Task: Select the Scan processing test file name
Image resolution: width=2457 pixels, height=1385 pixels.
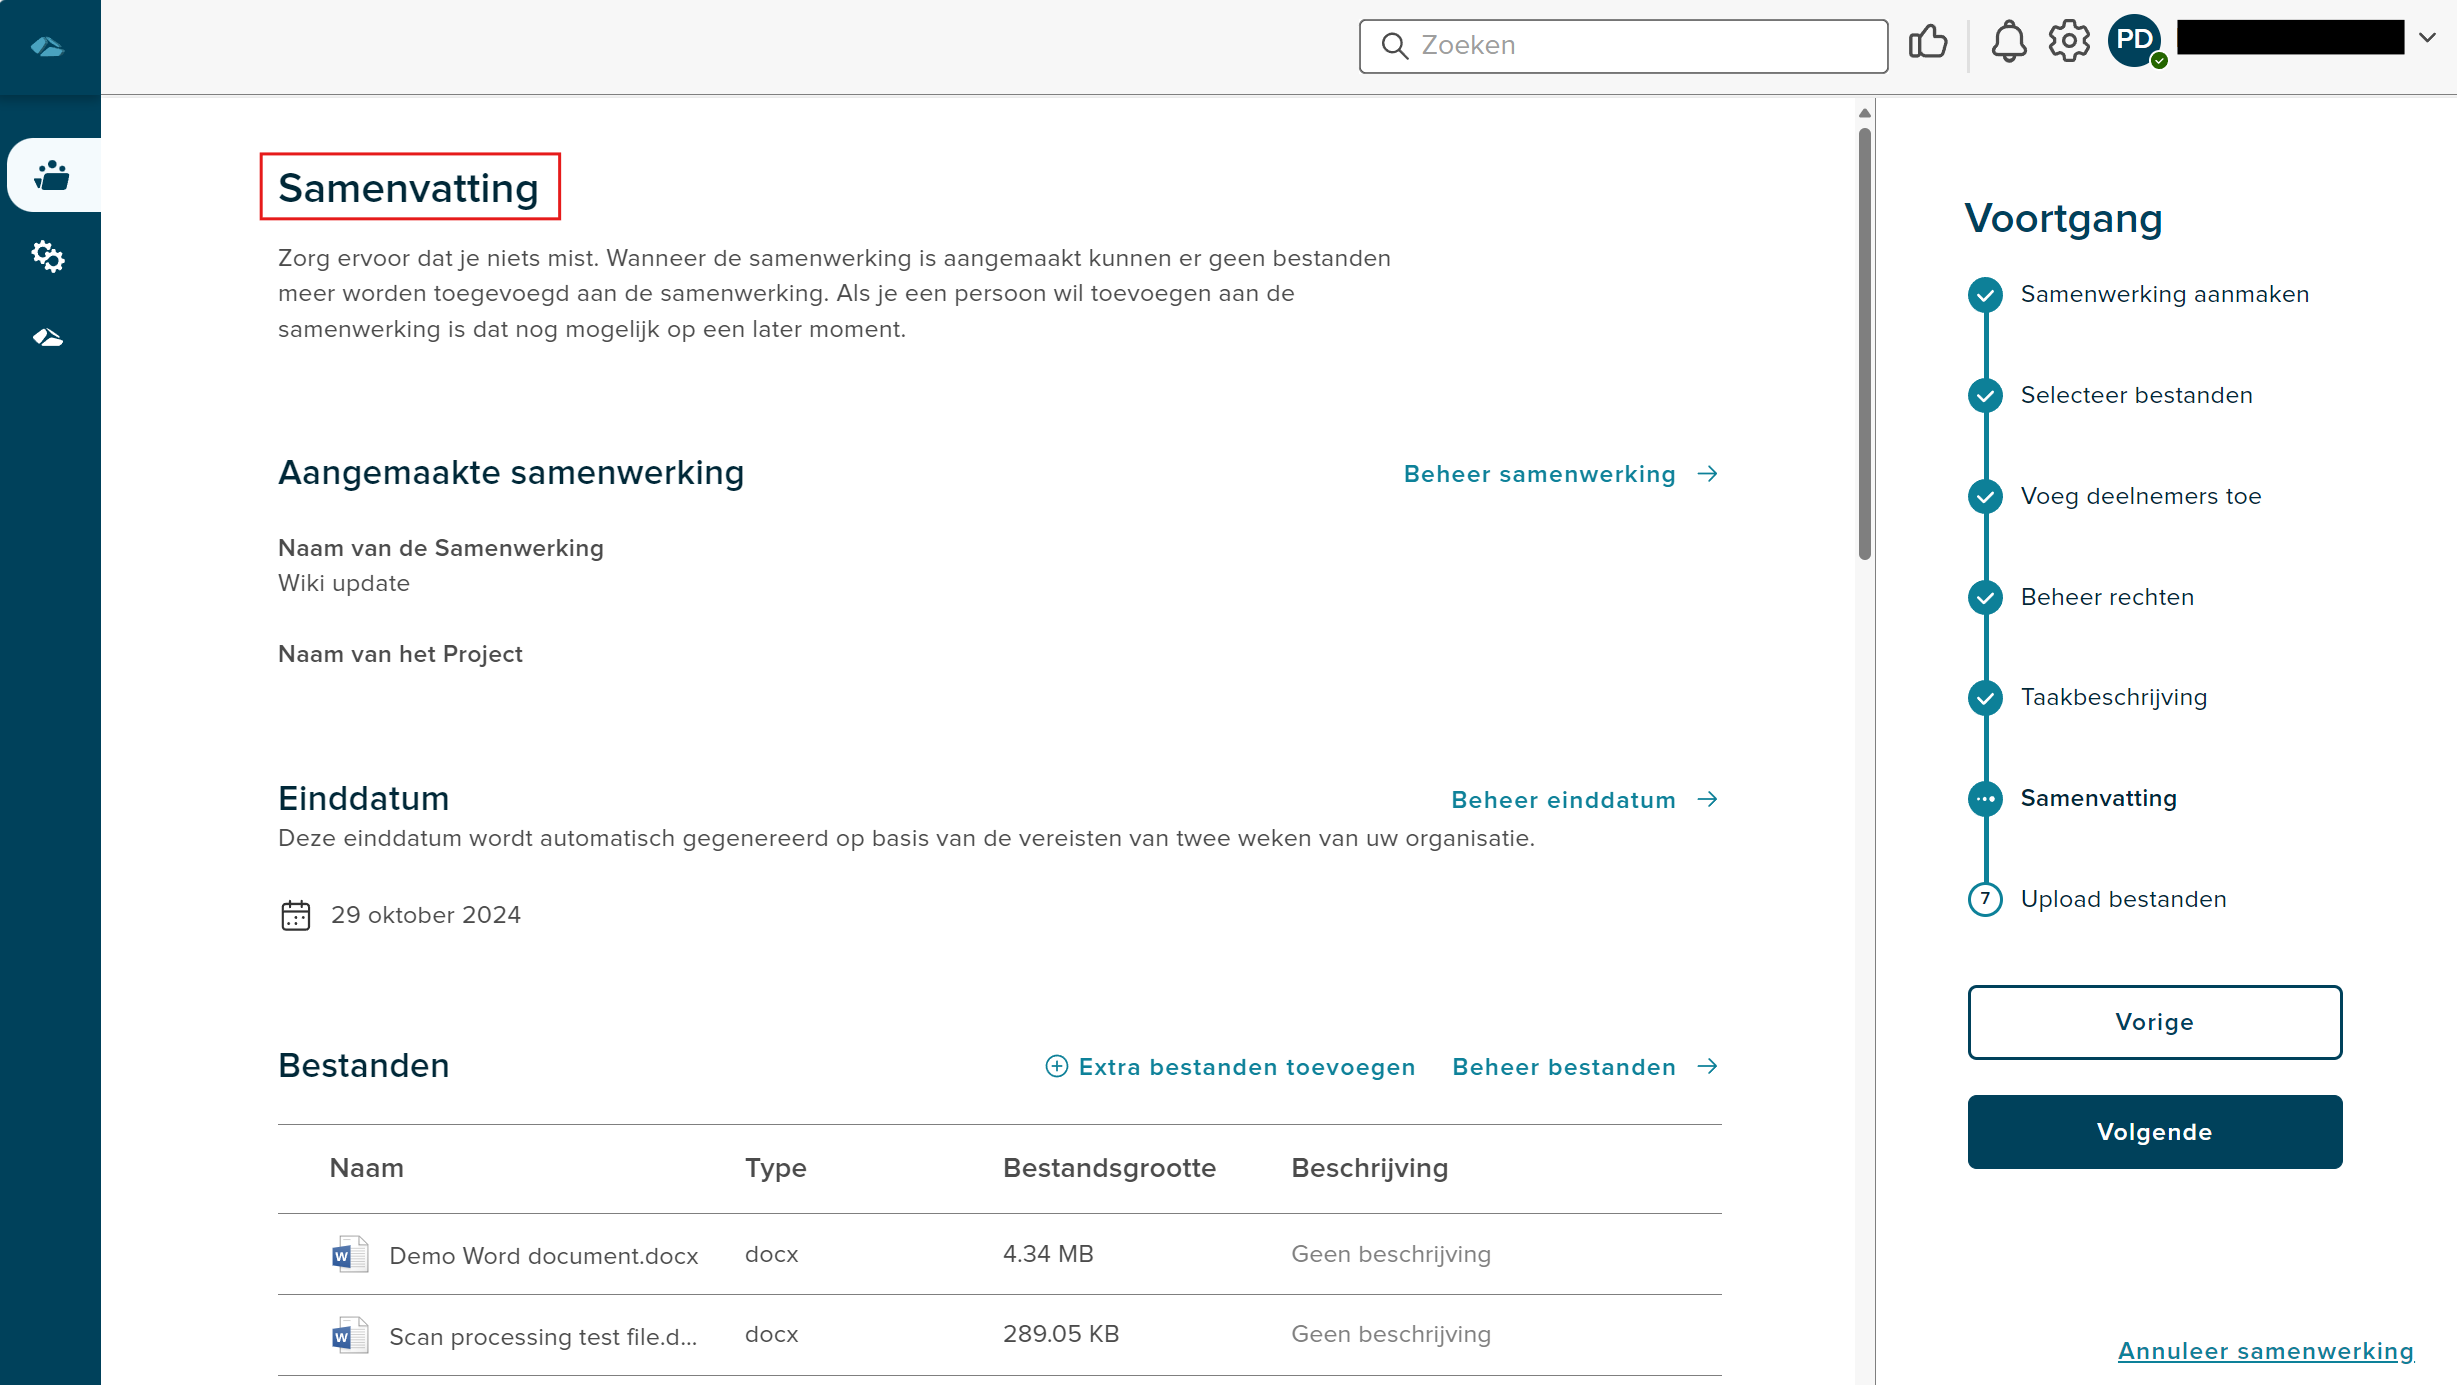Action: pyautogui.click(x=543, y=1337)
